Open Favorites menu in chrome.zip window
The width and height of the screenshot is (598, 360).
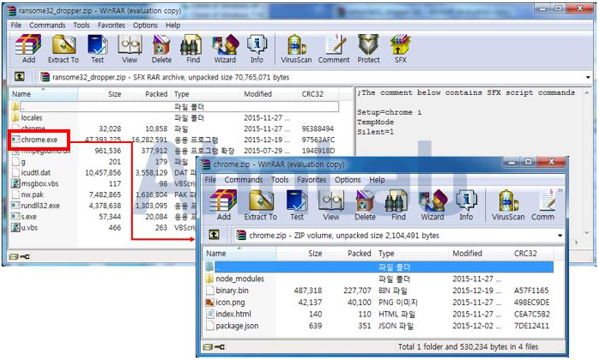pos(312,180)
